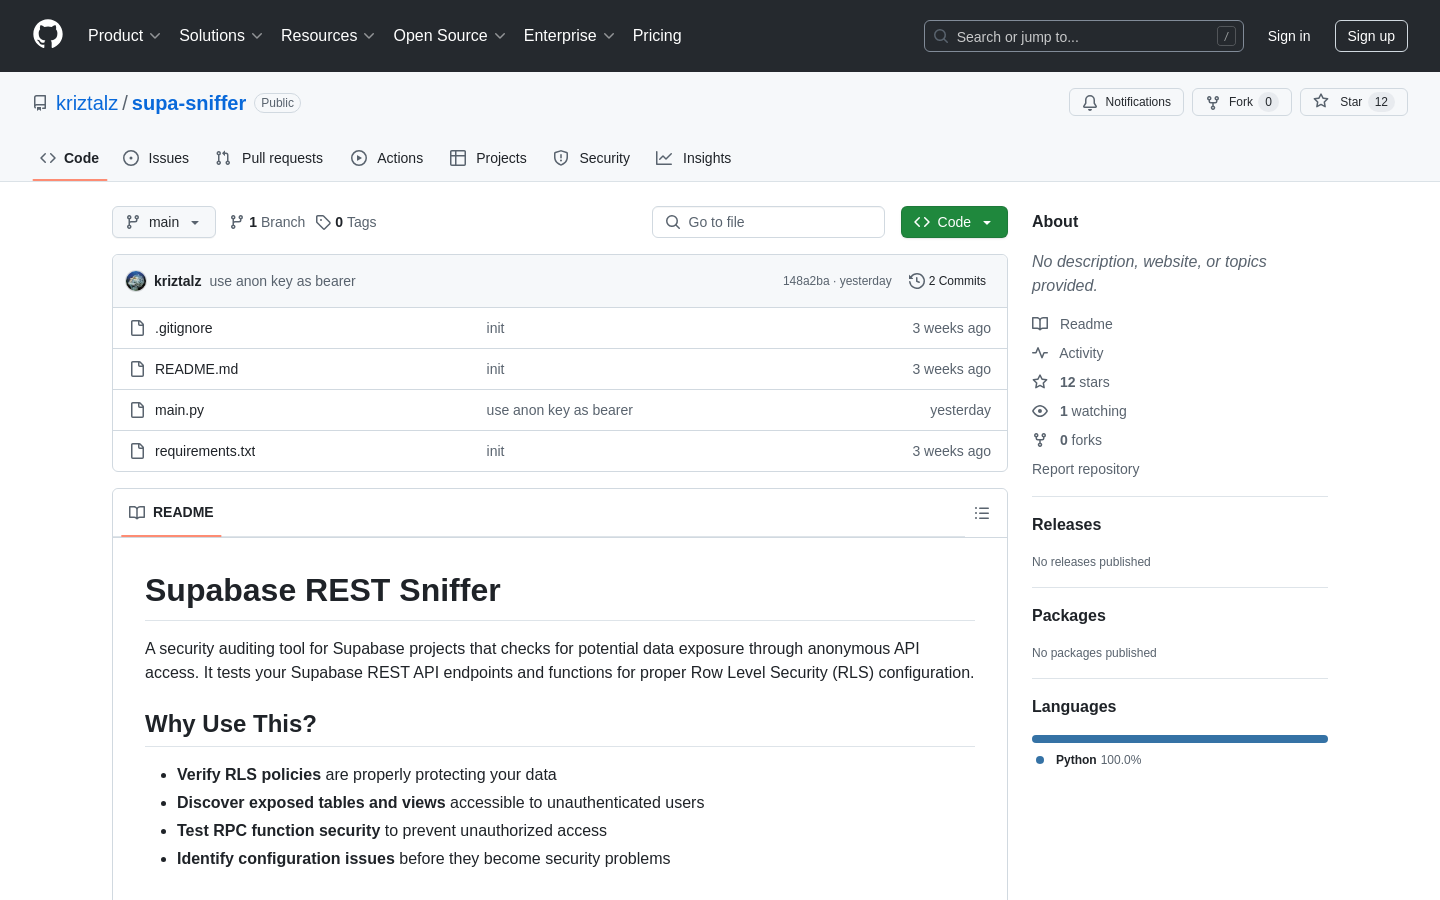View the 2 Commits history
Viewport: 1440px width, 900px height.
point(948,281)
